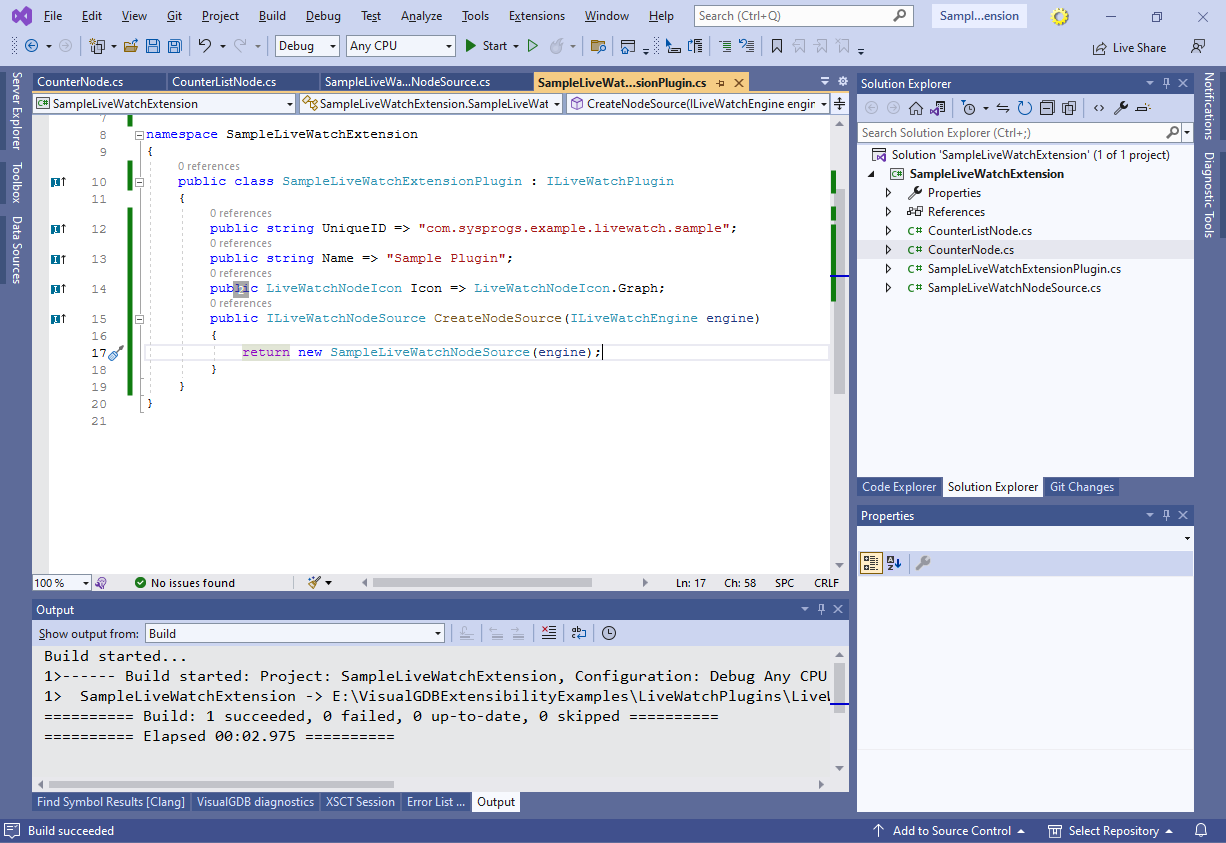Open the Analyze menu

[421, 16]
